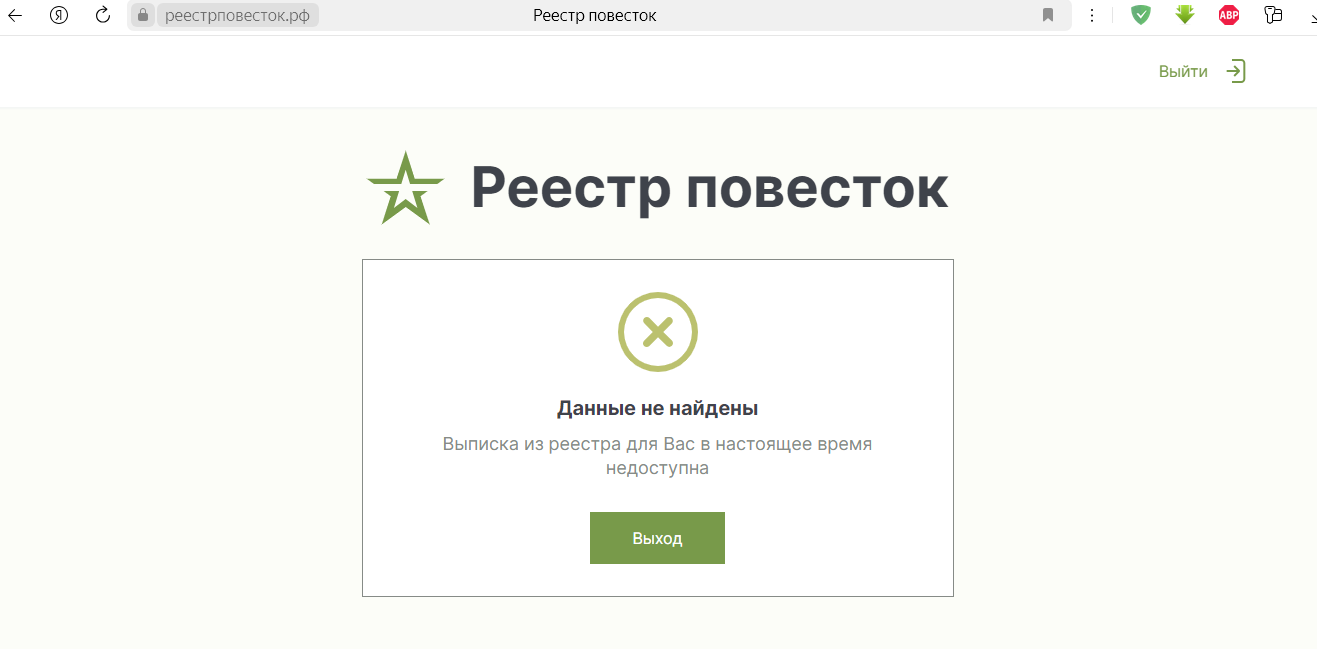
Task: Click the 'Реестр повесток' main heading
Action: tap(709, 187)
